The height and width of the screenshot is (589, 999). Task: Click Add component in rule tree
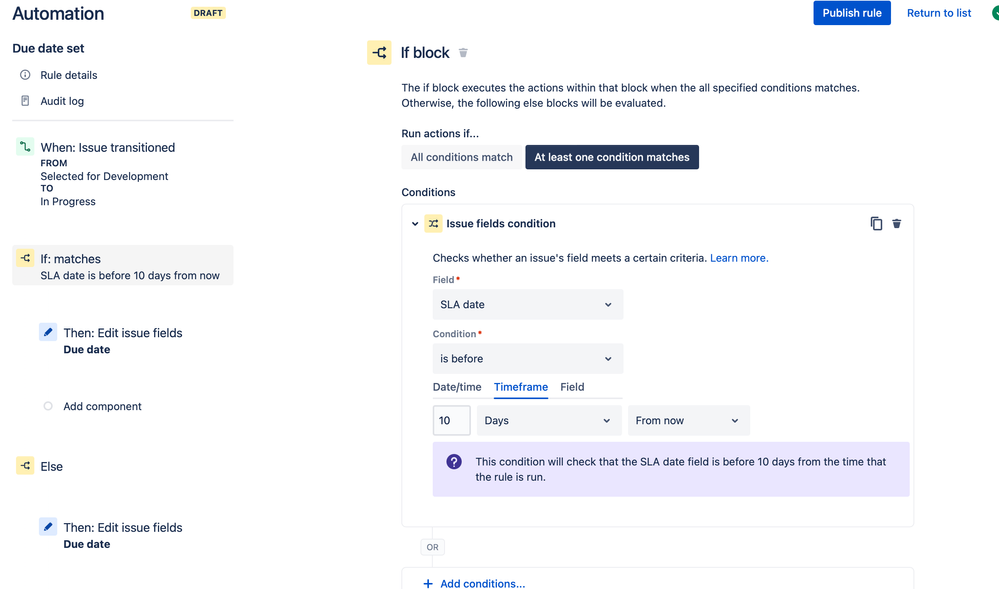tap(102, 406)
